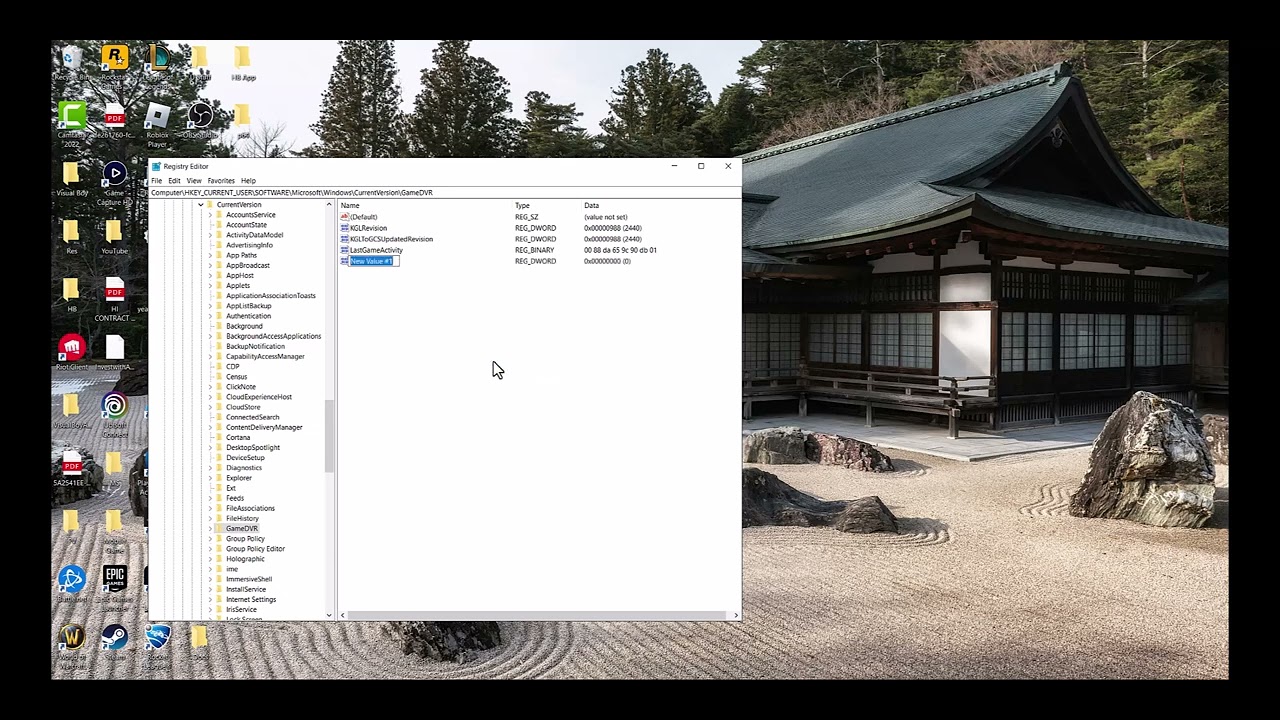Expand the AccountsService registry key

(210, 215)
